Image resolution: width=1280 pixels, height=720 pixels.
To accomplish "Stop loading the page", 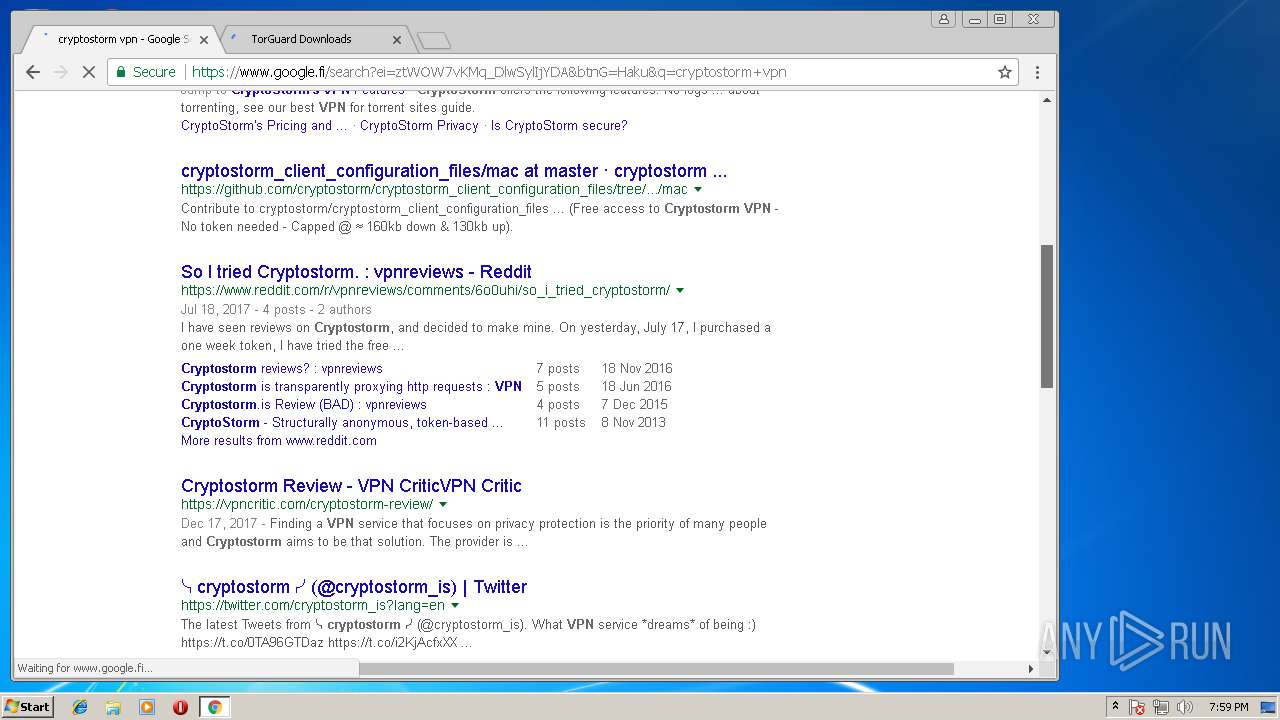I will click(x=88, y=72).
